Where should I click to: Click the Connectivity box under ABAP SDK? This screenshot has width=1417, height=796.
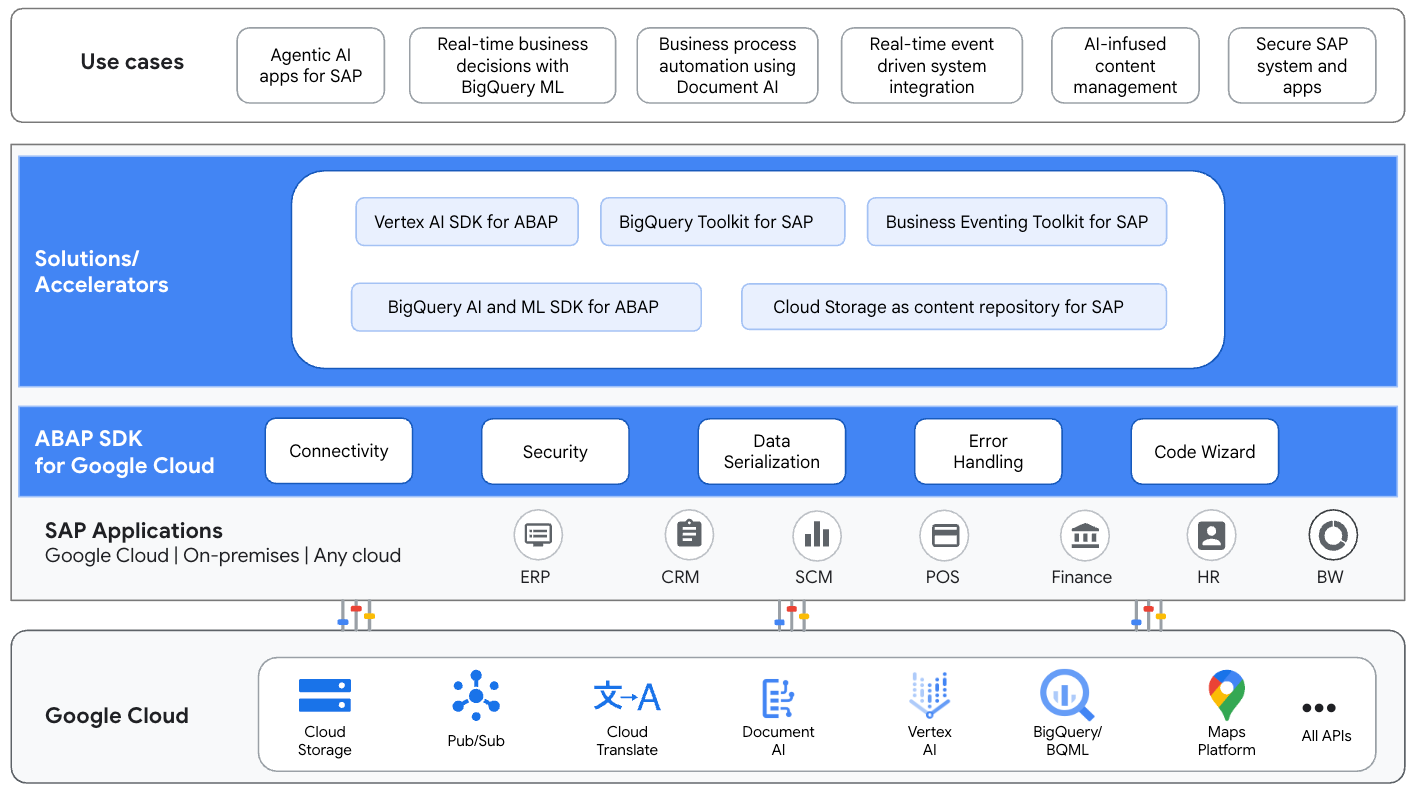coord(338,451)
